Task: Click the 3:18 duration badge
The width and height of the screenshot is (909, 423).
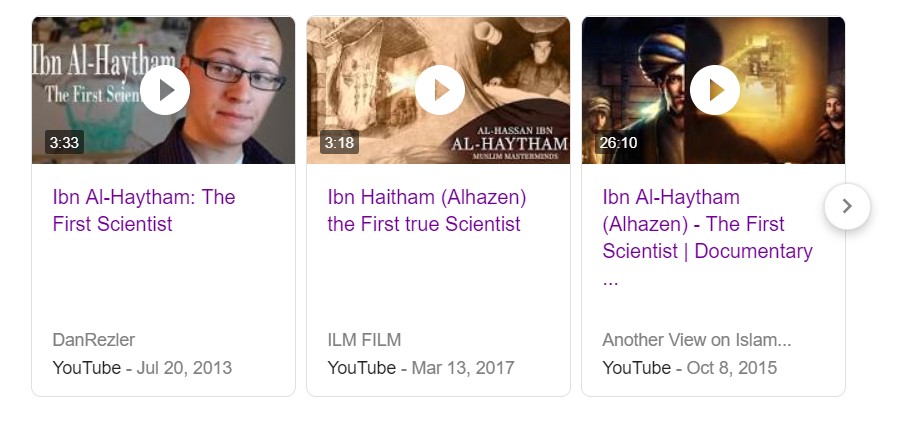Action: (339, 142)
